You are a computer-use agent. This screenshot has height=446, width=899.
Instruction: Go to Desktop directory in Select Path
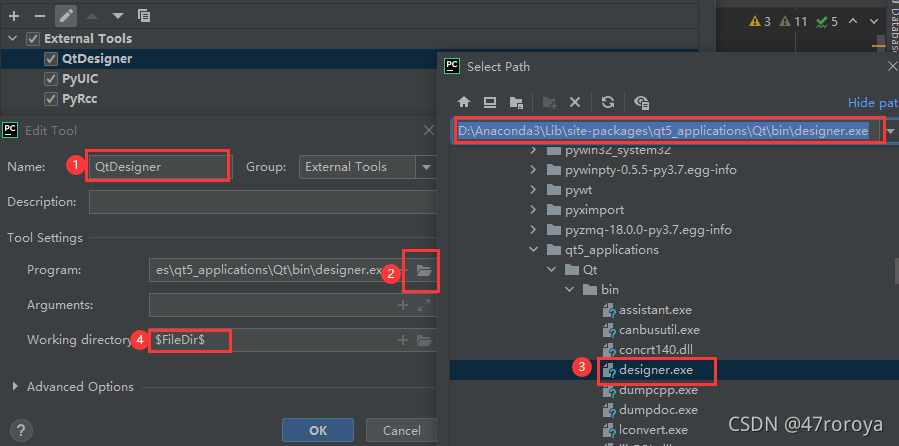tap(490, 102)
